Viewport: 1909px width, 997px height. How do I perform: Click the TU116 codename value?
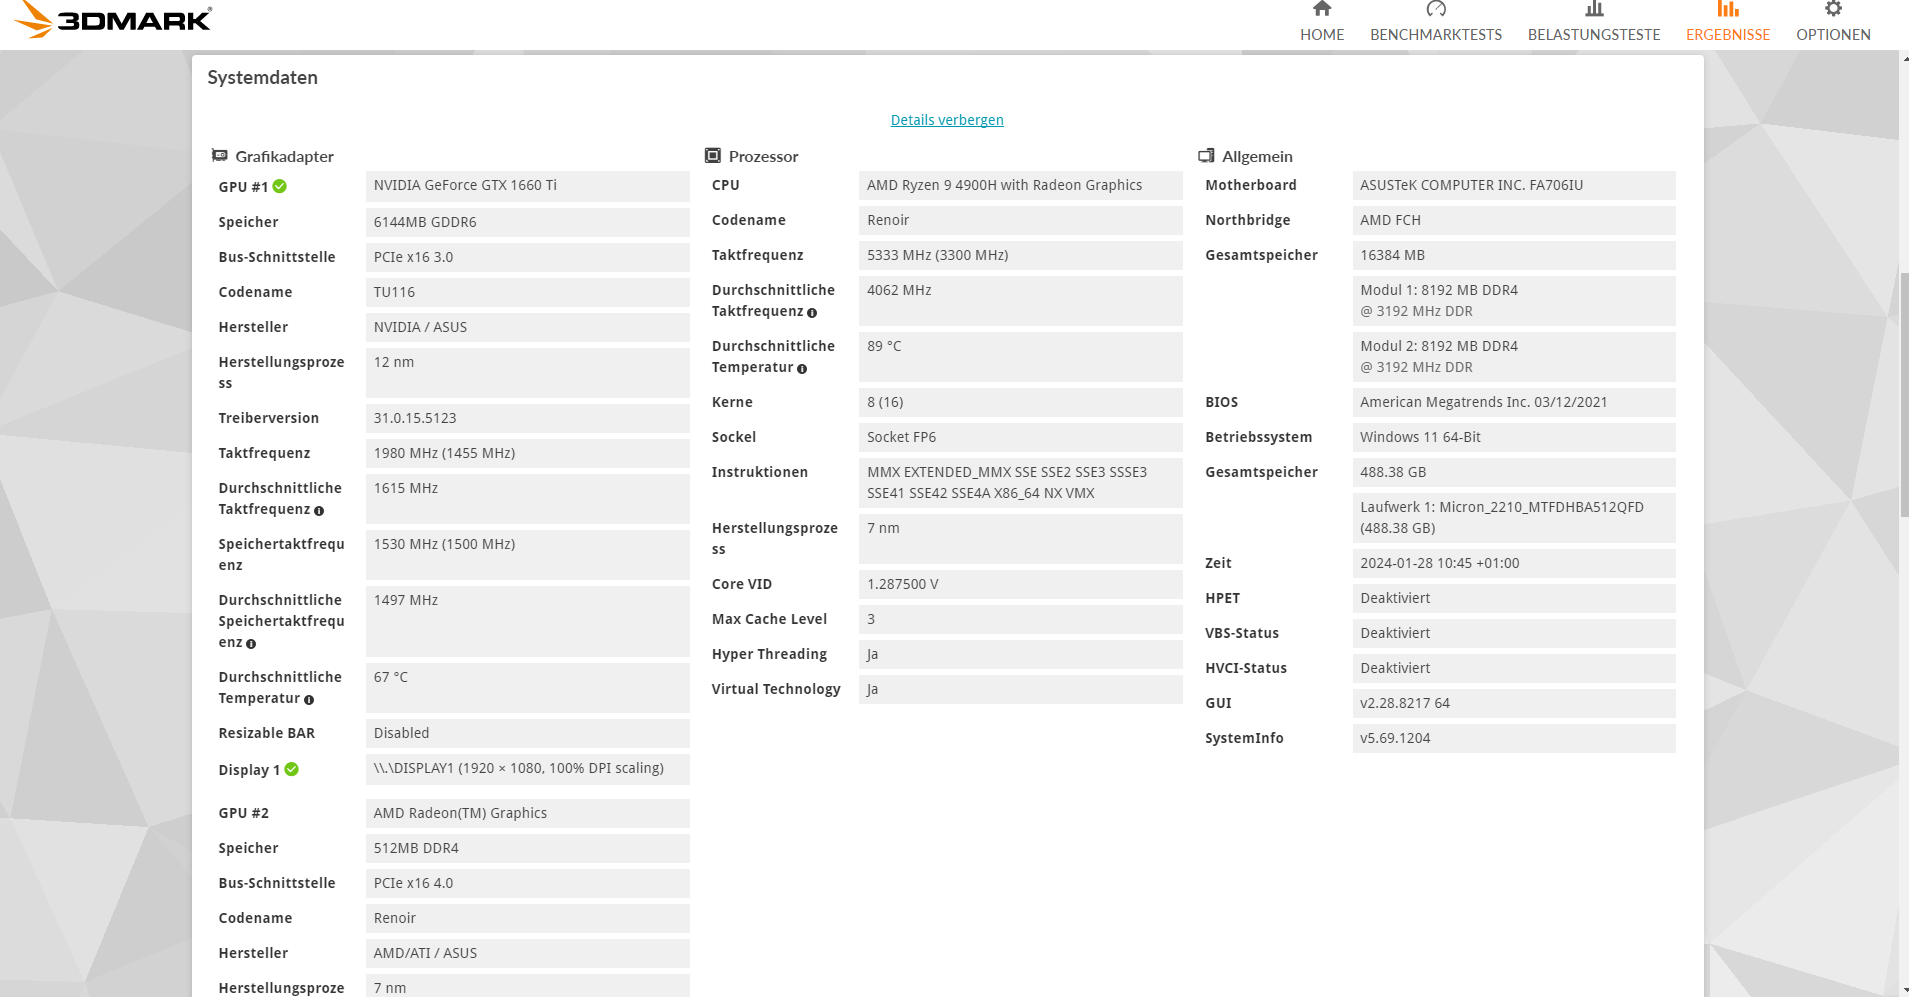pyautogui.click(x=527, y=292)
